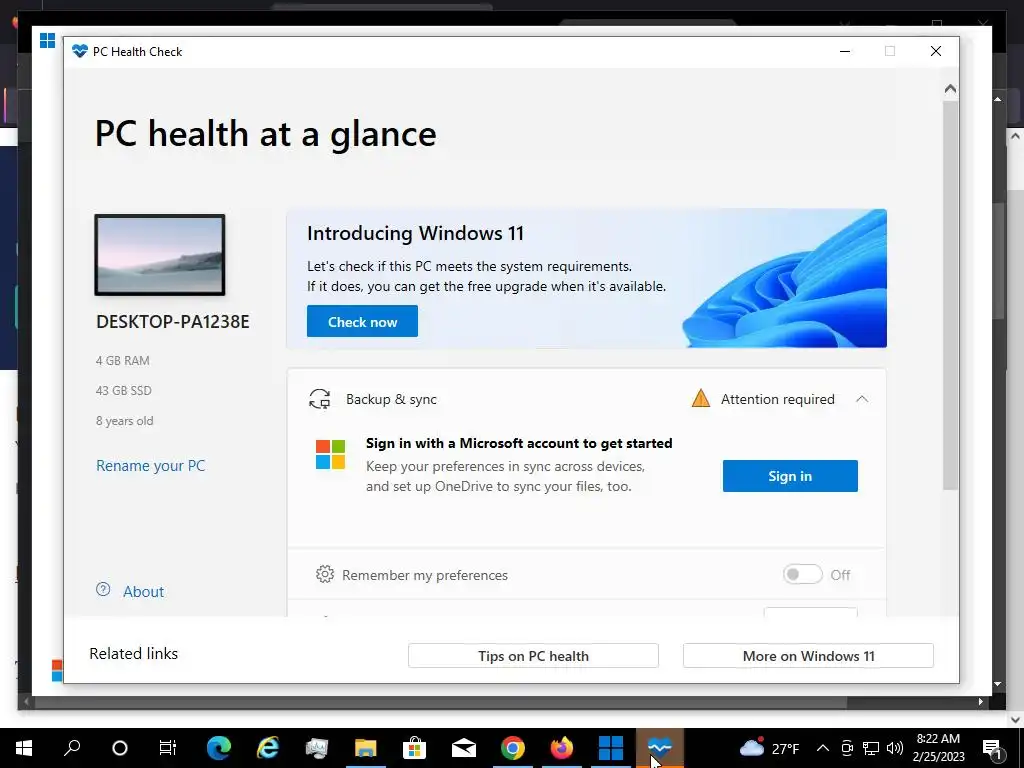Click the orange Attention required warning triangle
The image size is (1024, 768).
[700, 398]
